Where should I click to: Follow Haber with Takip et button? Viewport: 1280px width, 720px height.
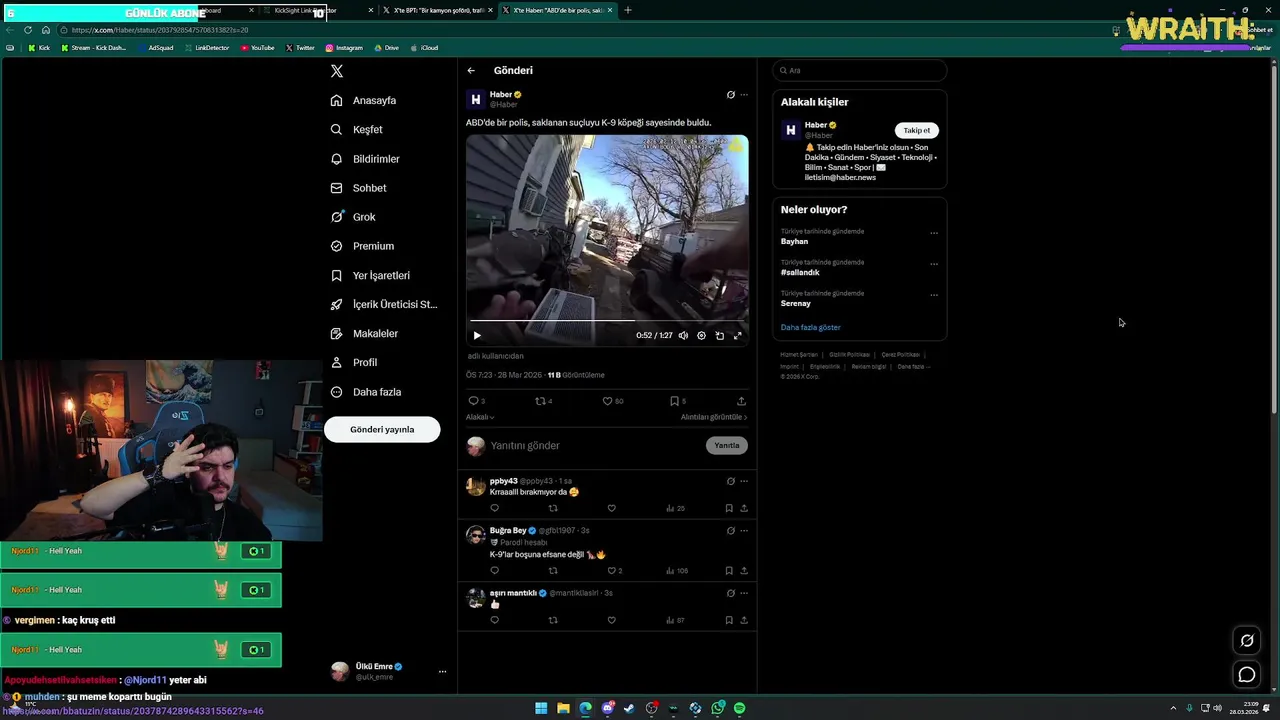(x=917, y=130)
